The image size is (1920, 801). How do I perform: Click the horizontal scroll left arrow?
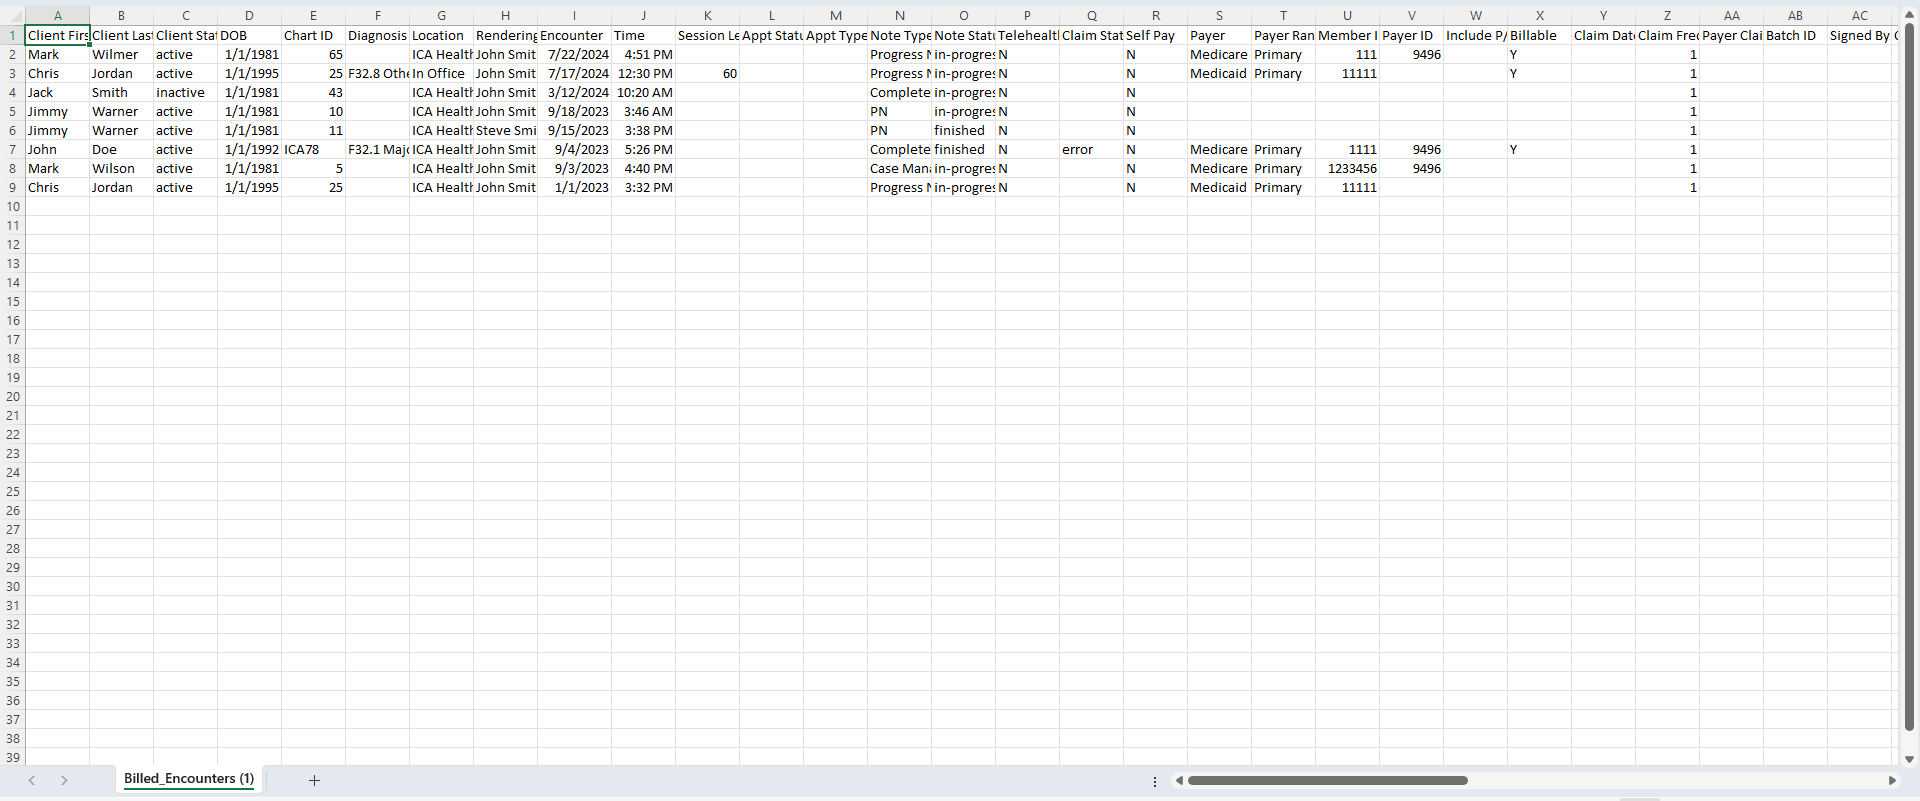tap(1179, 780)
